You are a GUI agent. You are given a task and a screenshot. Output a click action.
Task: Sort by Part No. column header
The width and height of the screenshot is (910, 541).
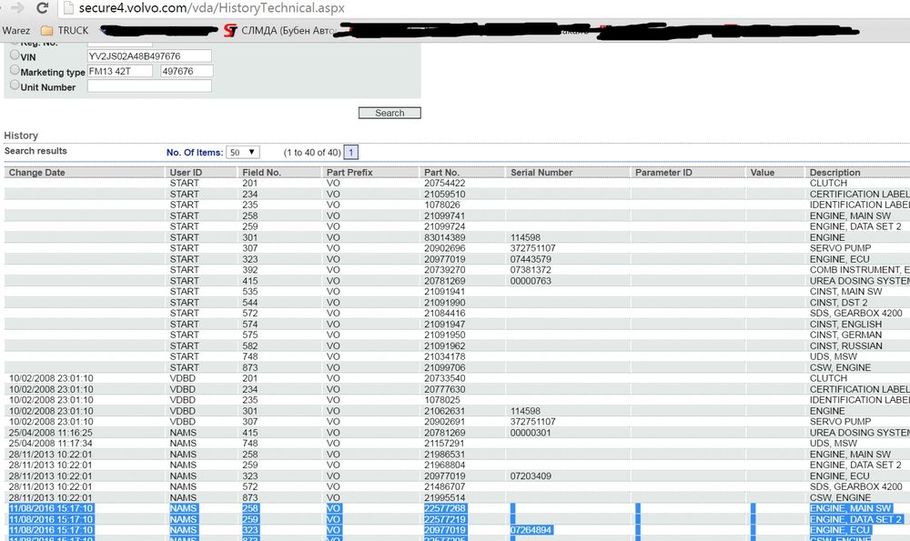tap(441, 172)
